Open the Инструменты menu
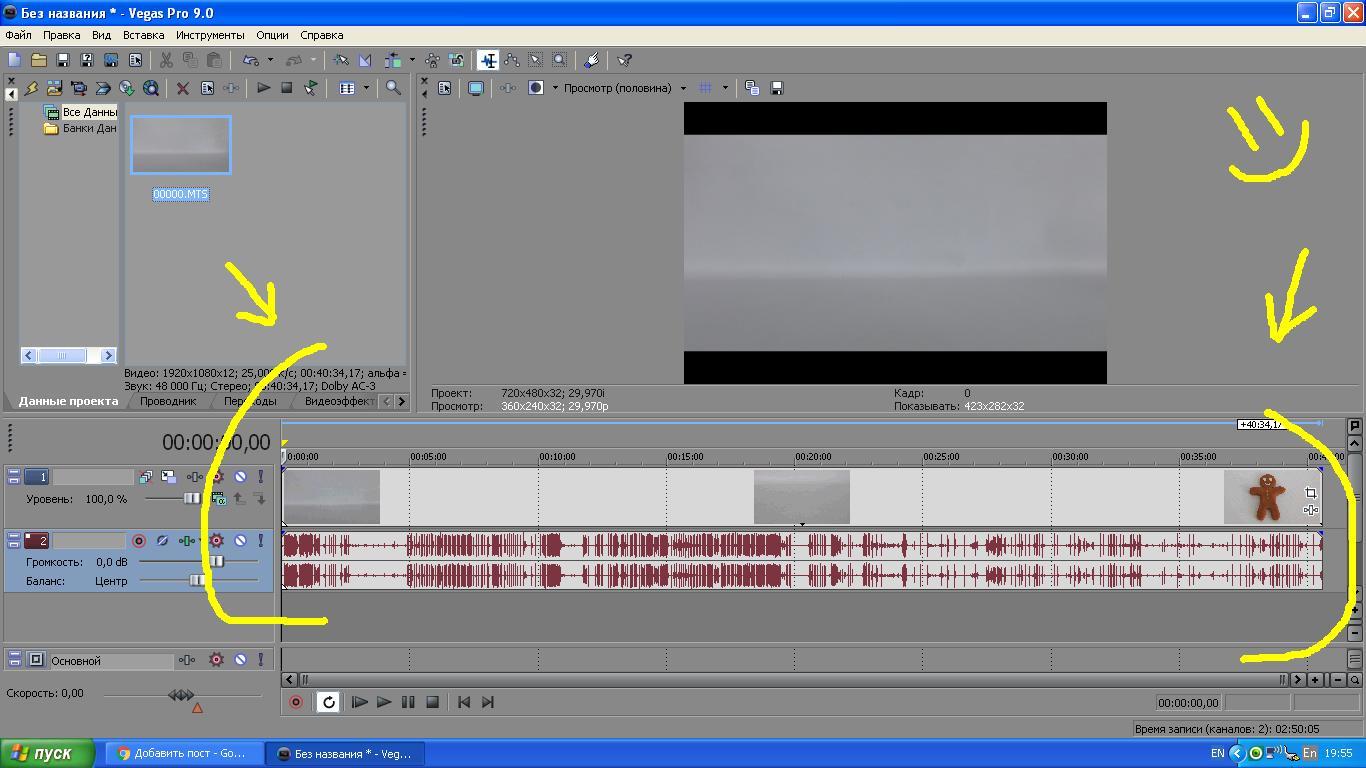Image resolution: width=1366 pixels, height=768 pixels. [210, 35]
